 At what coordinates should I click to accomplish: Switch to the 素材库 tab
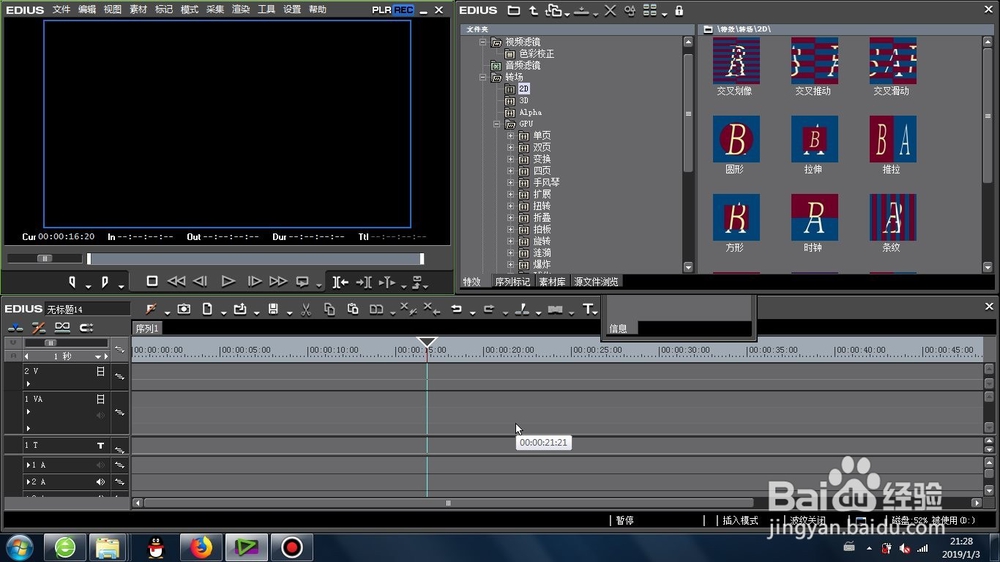click(552, 282)
